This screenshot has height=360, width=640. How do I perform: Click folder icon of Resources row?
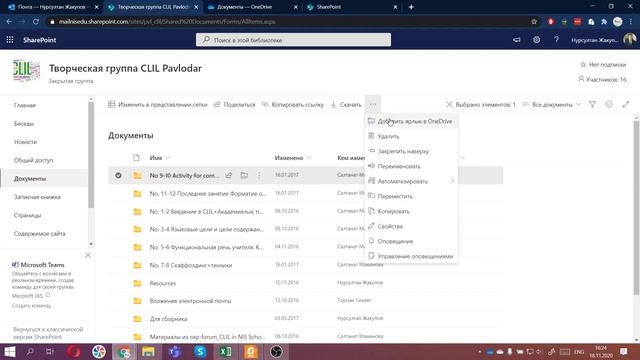(x=138, y=283)
